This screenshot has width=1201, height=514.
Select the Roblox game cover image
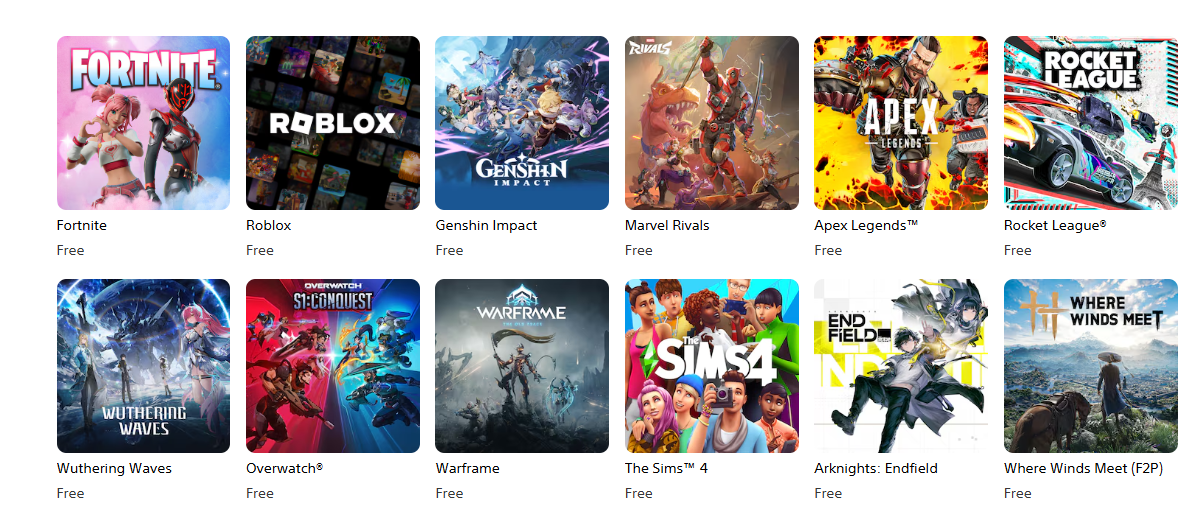coord(333,123)
